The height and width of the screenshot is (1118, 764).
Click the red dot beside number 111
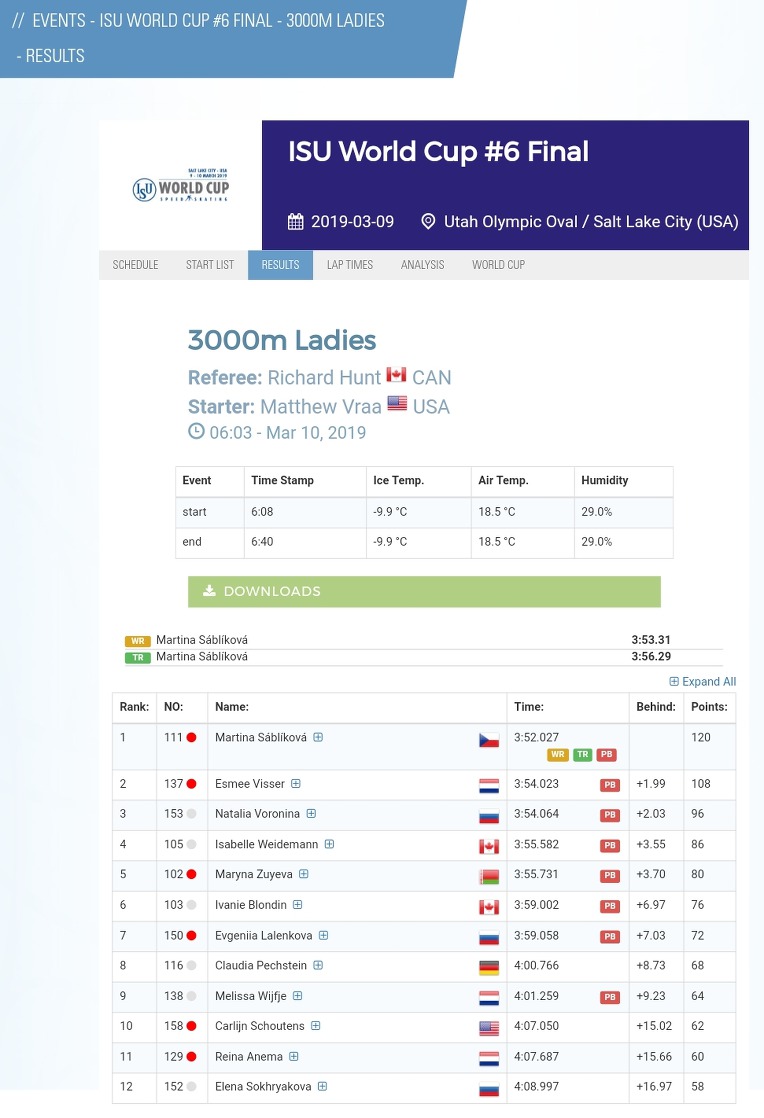point(191,737)
